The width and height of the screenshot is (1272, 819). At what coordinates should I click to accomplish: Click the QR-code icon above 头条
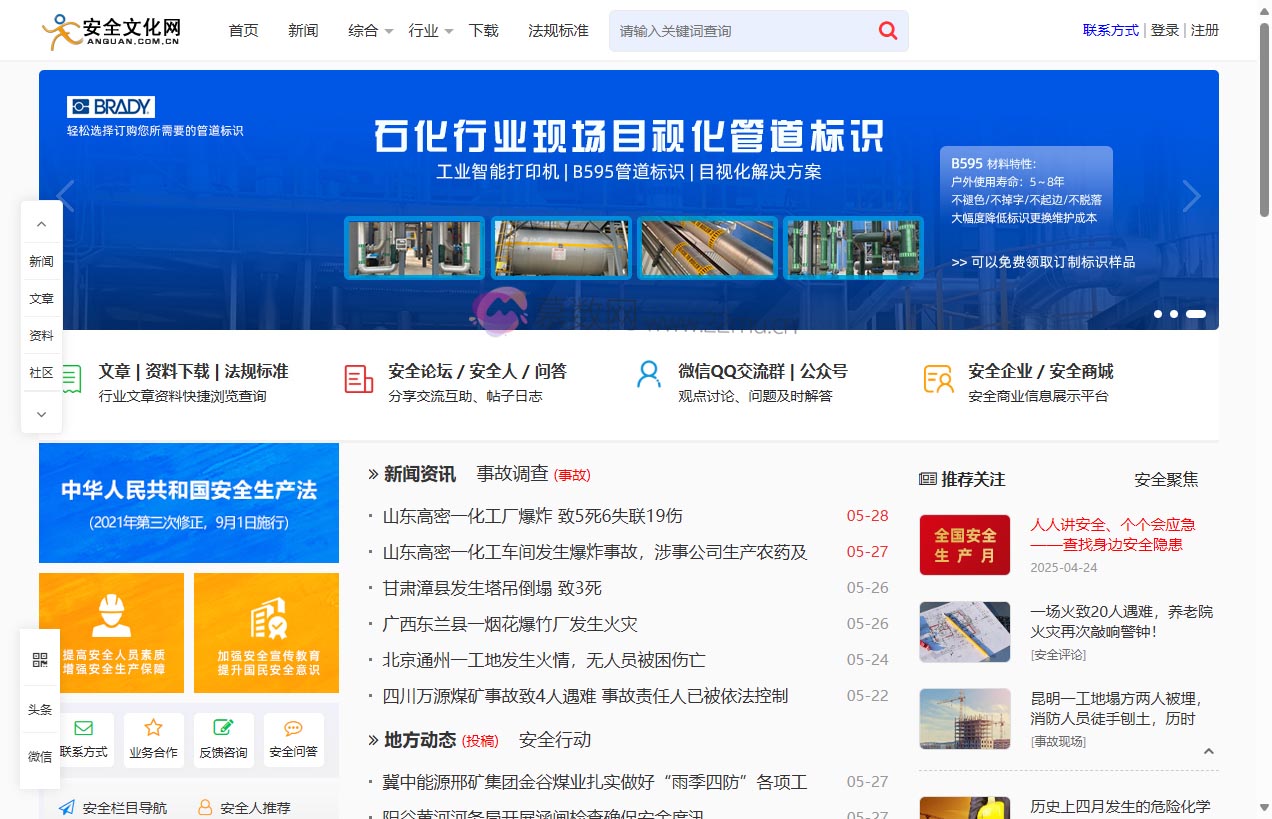(40, 660)
